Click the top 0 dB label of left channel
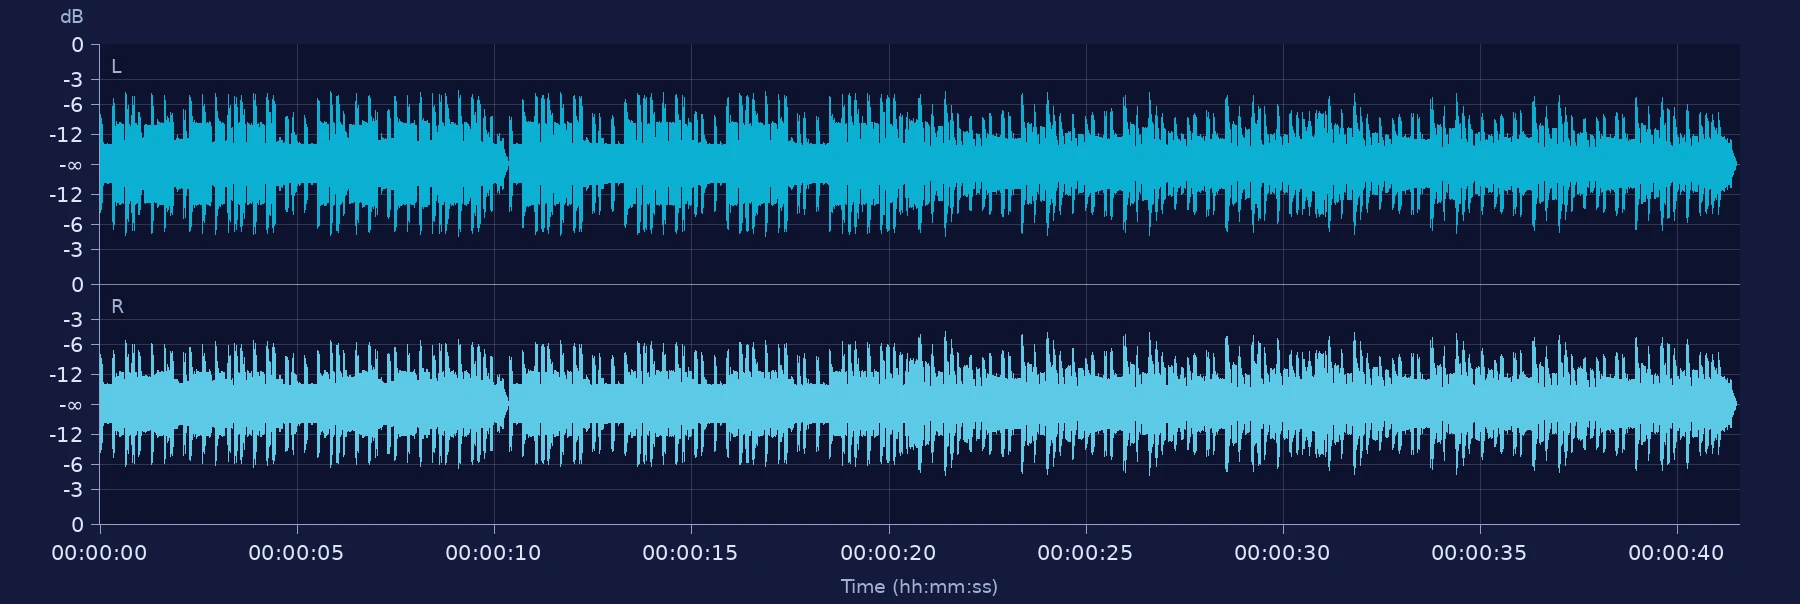 [x=77, y=45]
